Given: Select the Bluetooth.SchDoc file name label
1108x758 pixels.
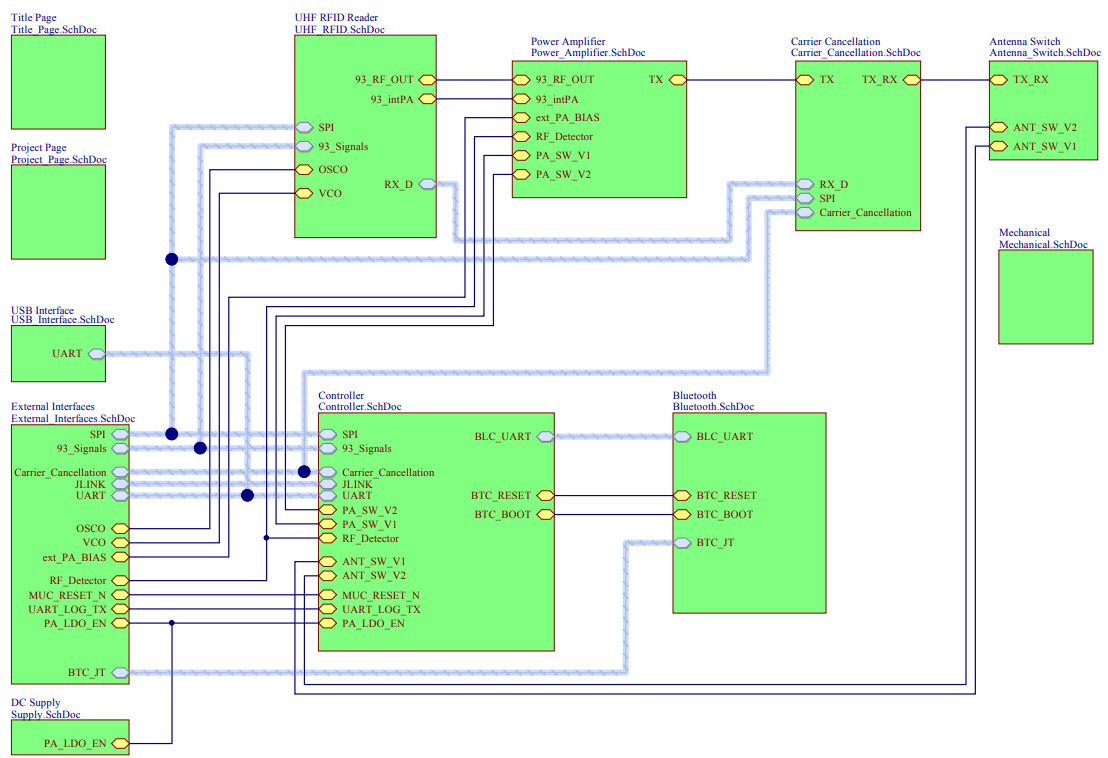Looking at the screenshot, I should 713,407.
